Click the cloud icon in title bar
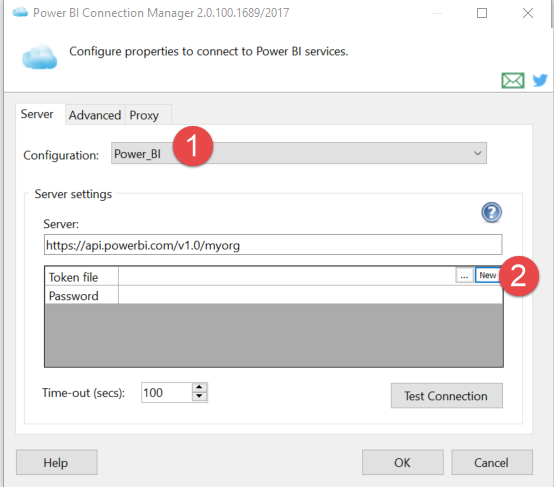The height and width of the screenshot is (487, 554). (20, 13)
